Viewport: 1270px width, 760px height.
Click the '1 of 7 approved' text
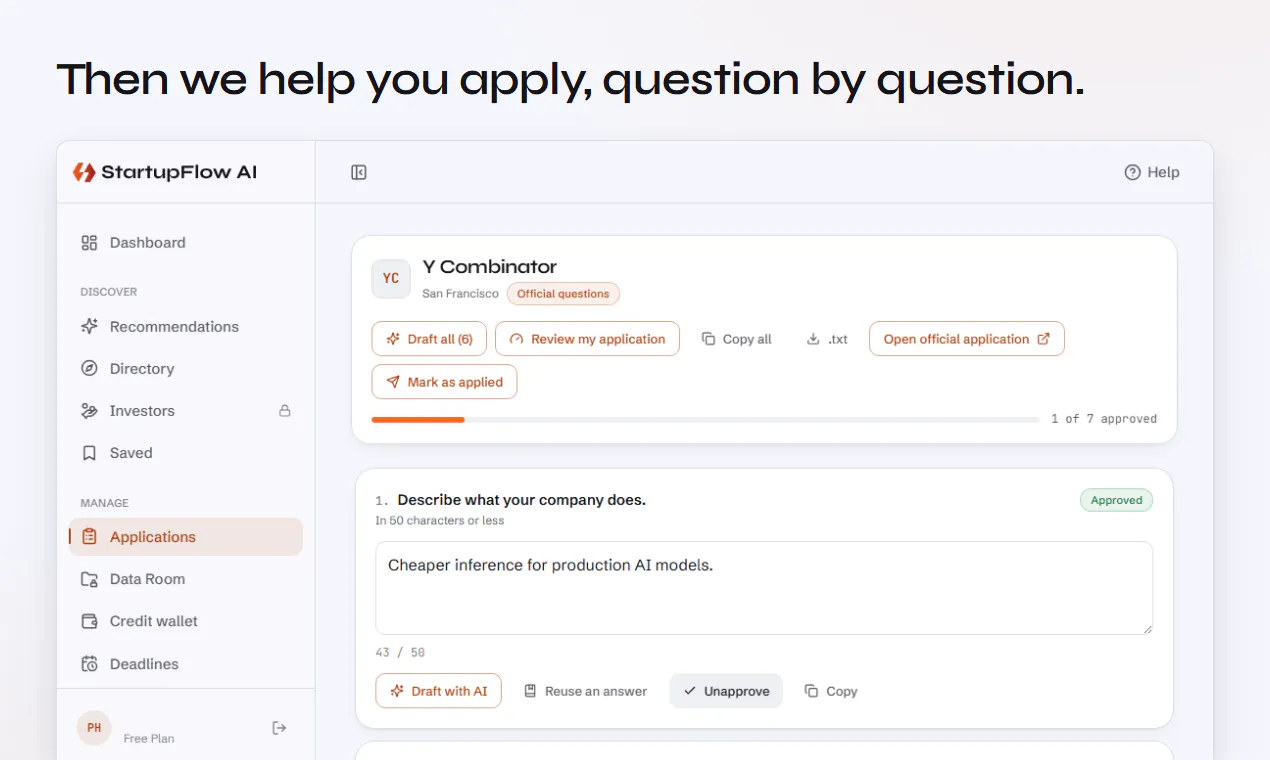(x=1104, y=419)
